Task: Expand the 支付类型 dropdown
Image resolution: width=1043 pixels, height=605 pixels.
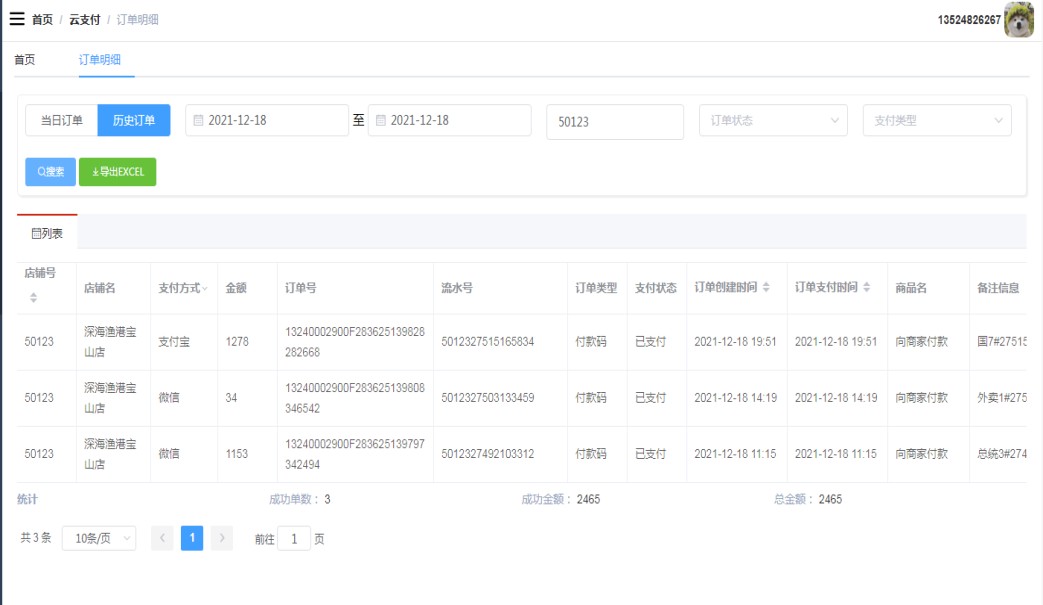Action: [x=937, y=120]
